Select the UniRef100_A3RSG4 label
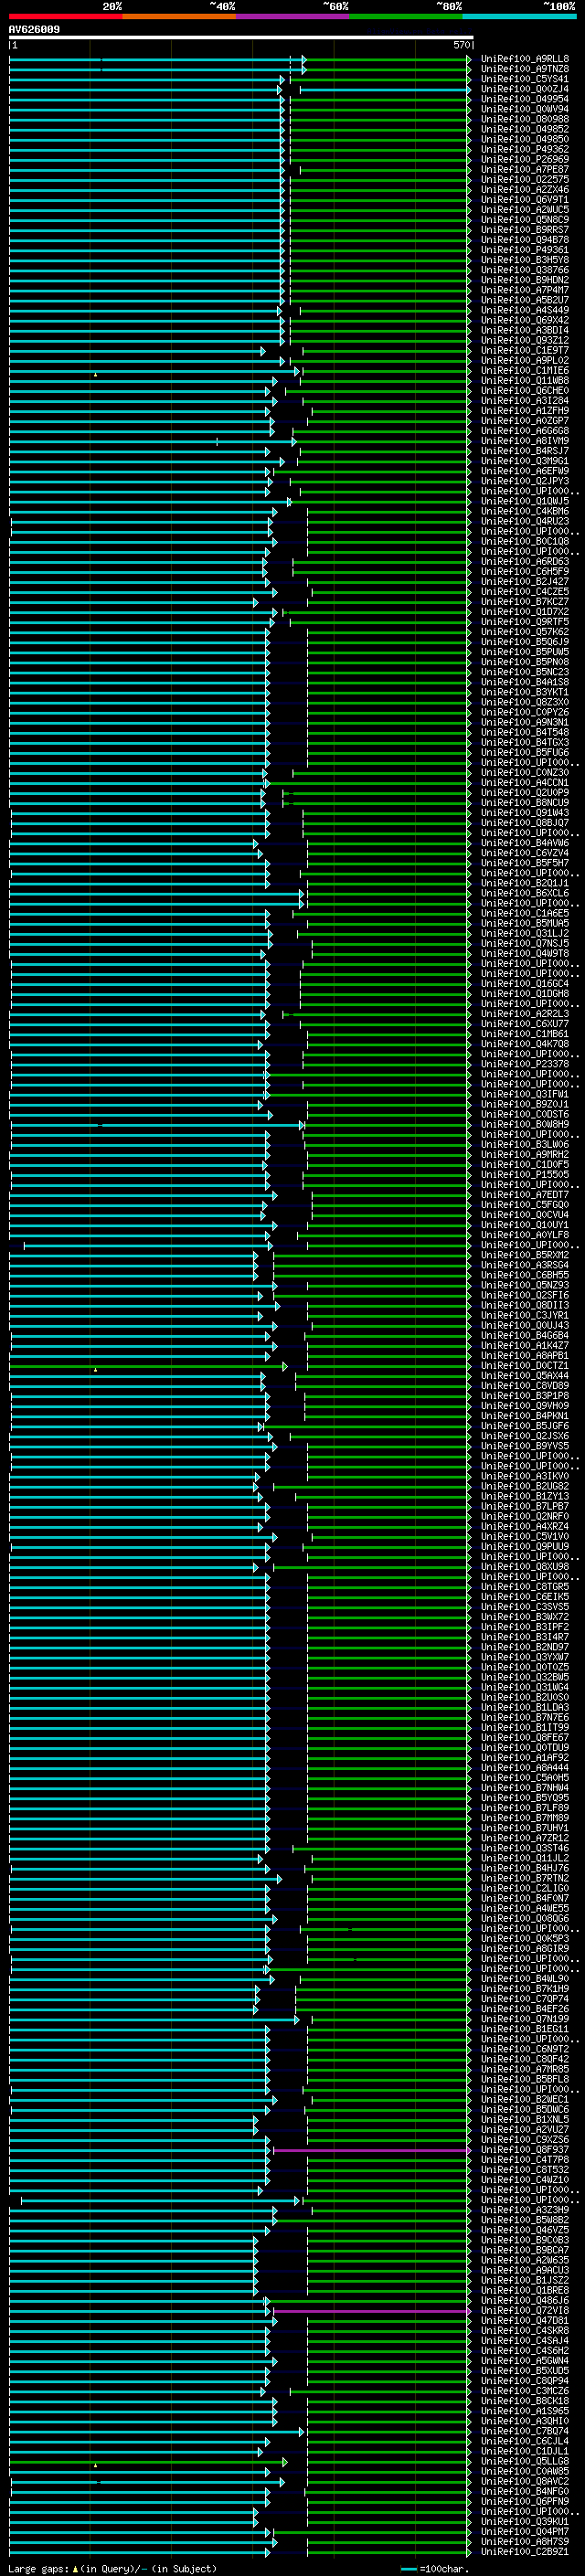 click(x=525, y=1265)
